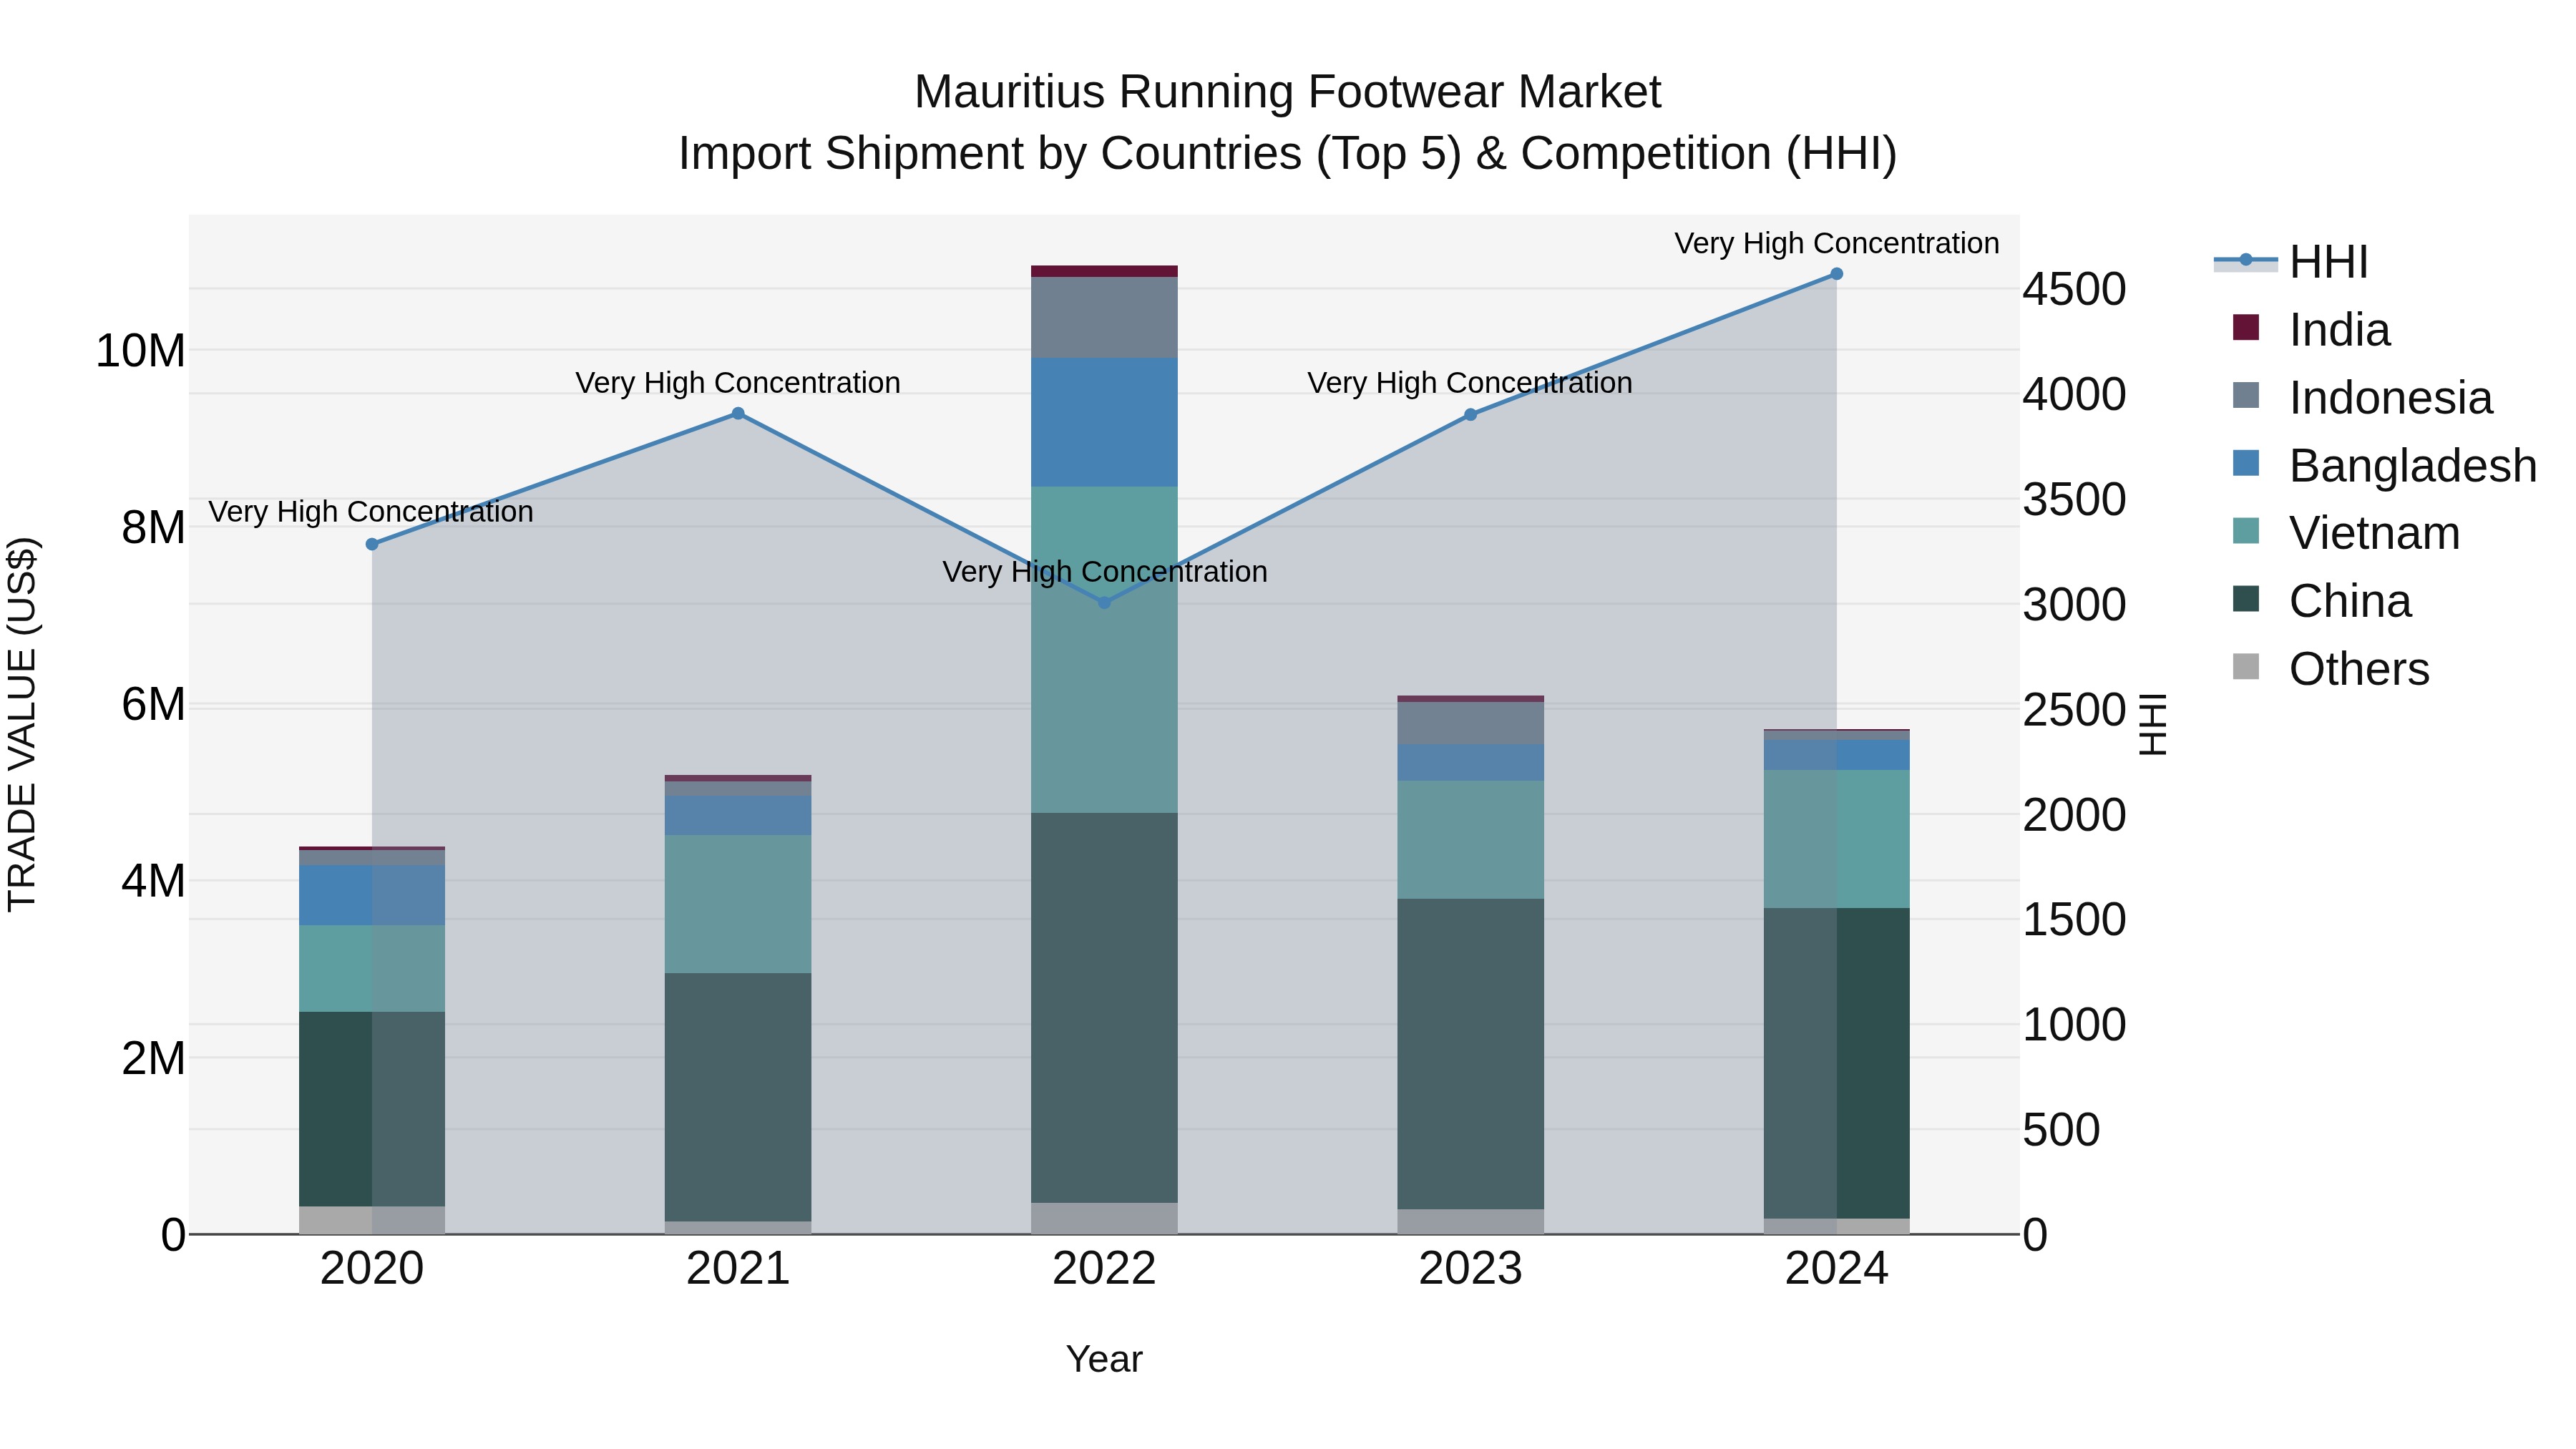The height and width of the screenshot is (1449, 2576).
Task: Click the 2022 Very High Concentration annotation
Action: point(1105,571)
